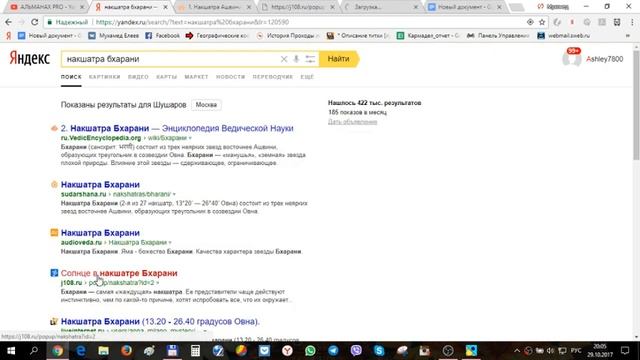Show more bookmarks via the » chevron
Viewport: 640px width, 360px height.
[x=628, y=36]
